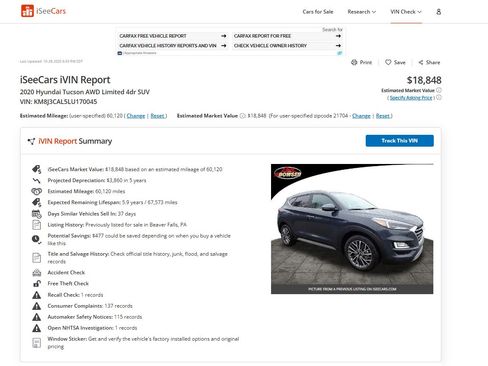Click the iSeeCars Market Value price tag icon

[37, 169]
